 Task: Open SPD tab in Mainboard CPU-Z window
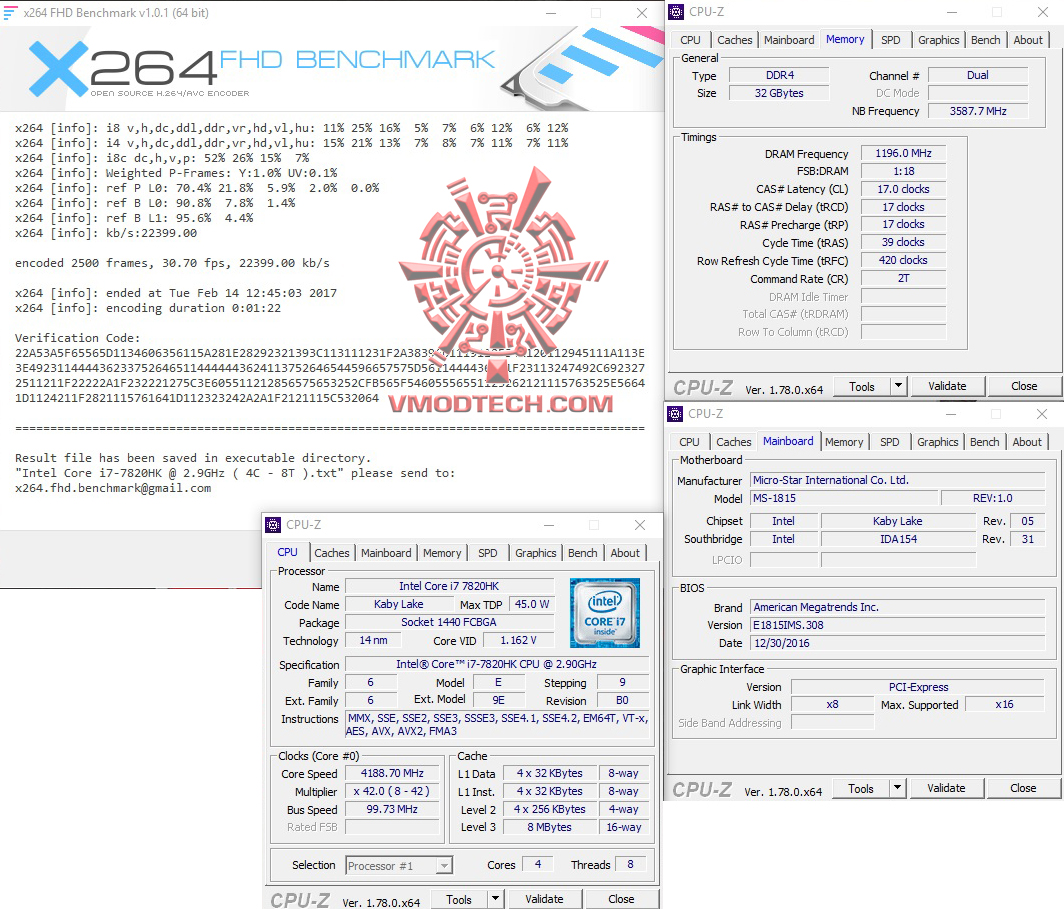pos(890,442)
